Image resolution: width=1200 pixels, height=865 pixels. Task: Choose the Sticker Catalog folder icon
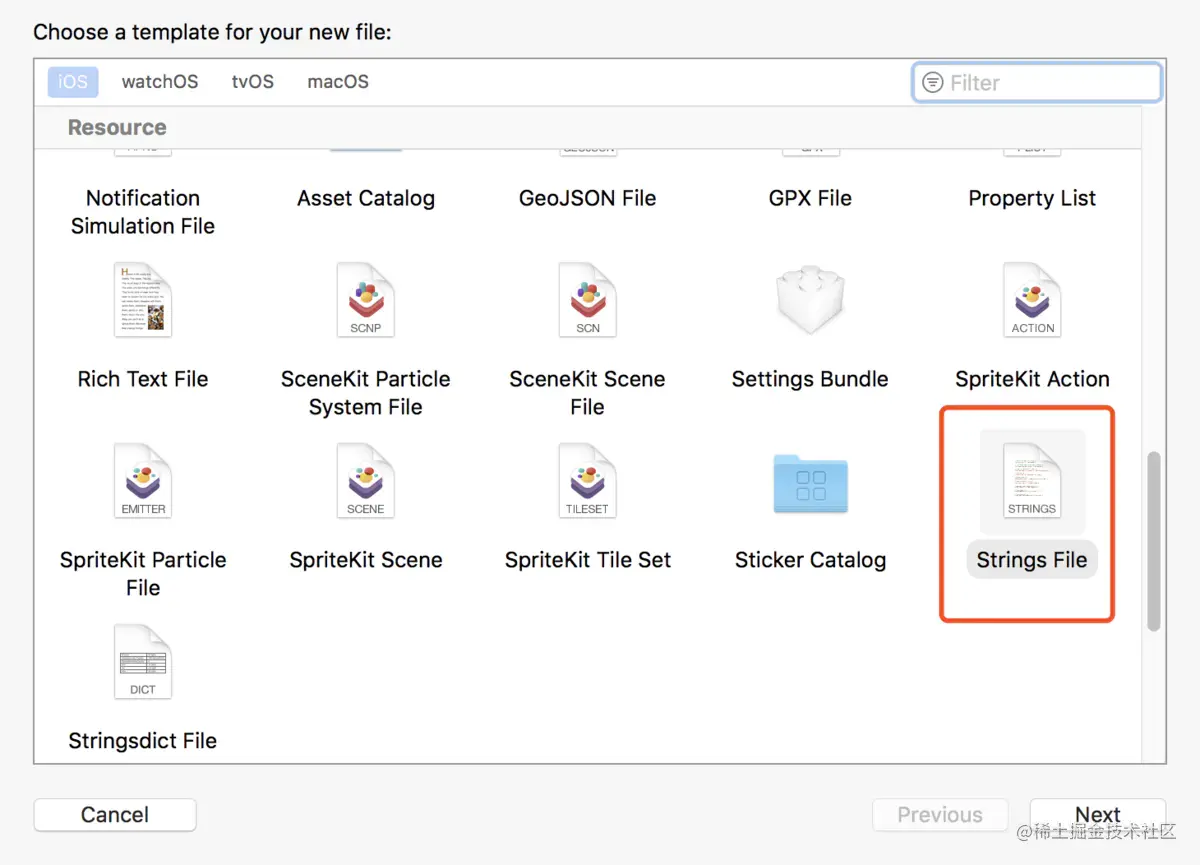[810, 485]
